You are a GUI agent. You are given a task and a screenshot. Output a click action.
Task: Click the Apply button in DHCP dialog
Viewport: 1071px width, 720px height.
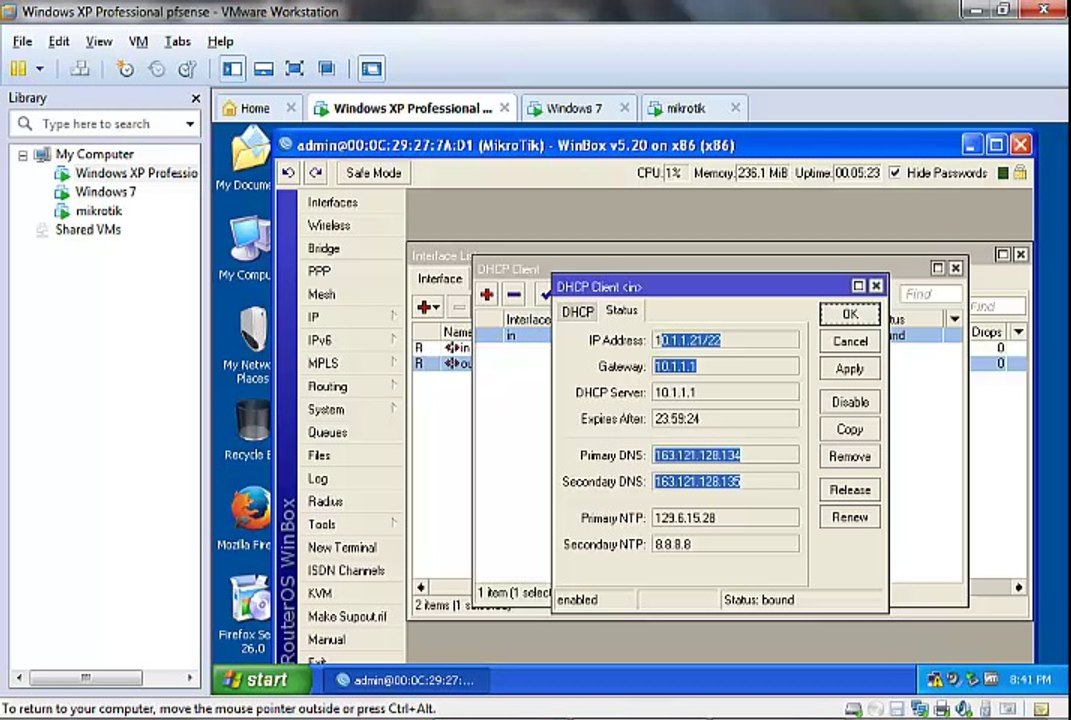[850, 369]
